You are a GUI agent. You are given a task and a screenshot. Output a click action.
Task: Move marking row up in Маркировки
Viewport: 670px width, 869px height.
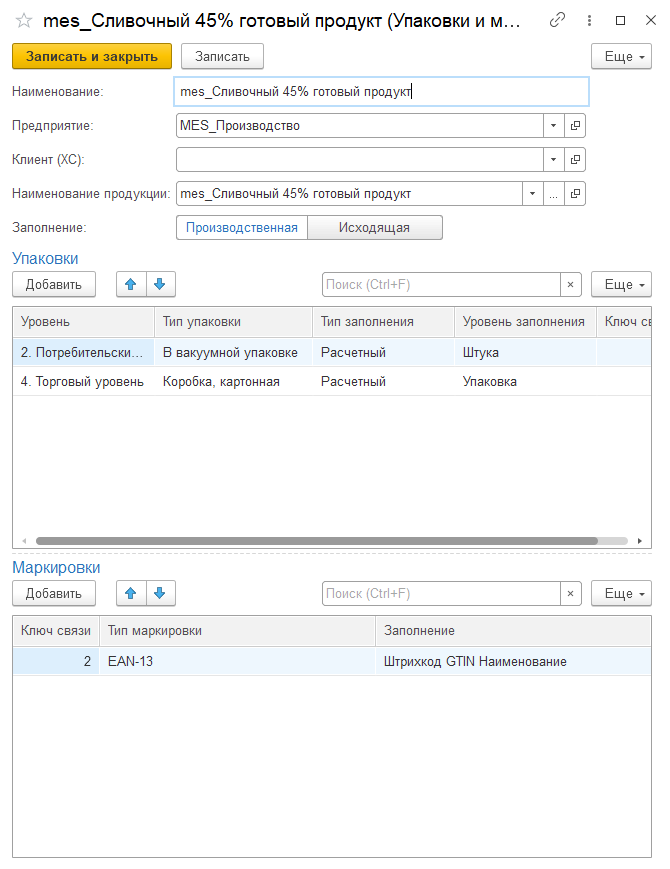[x=130, y=594]
